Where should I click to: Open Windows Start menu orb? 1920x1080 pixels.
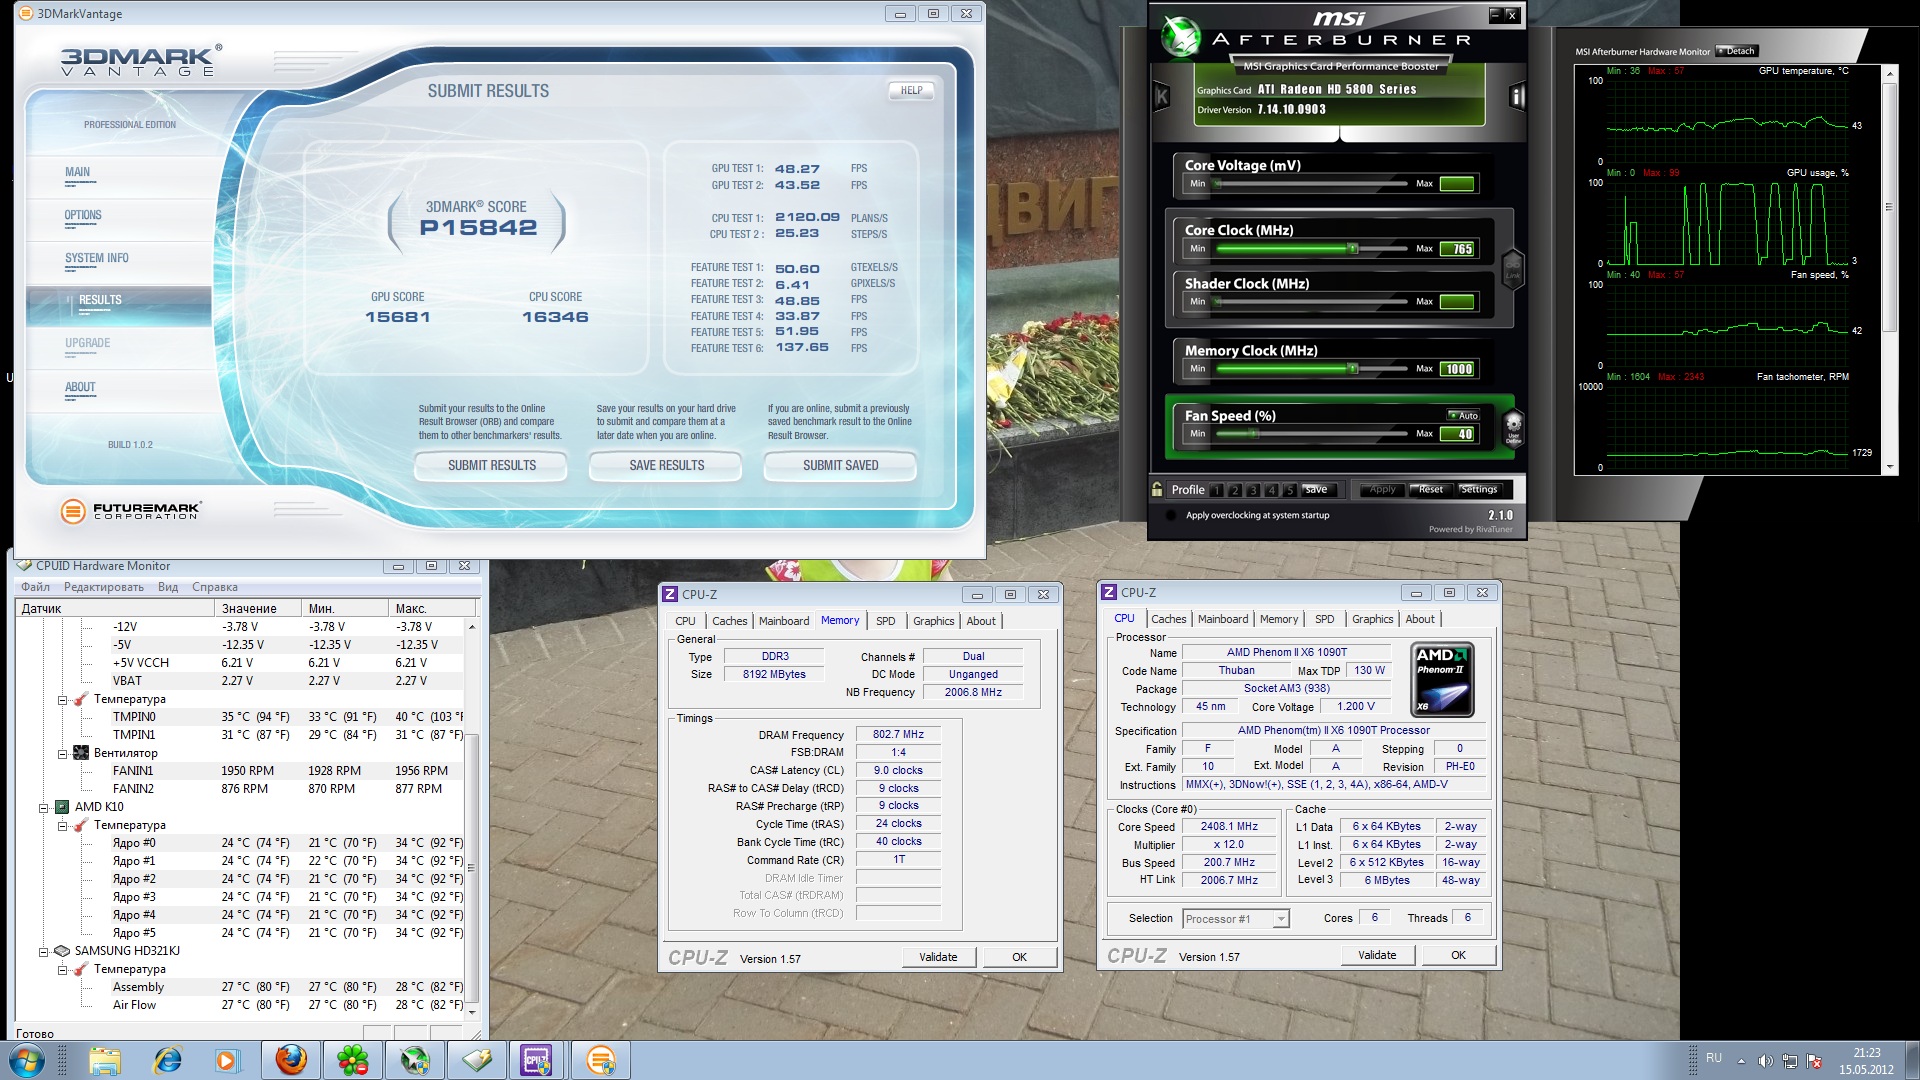point(27,1060)
